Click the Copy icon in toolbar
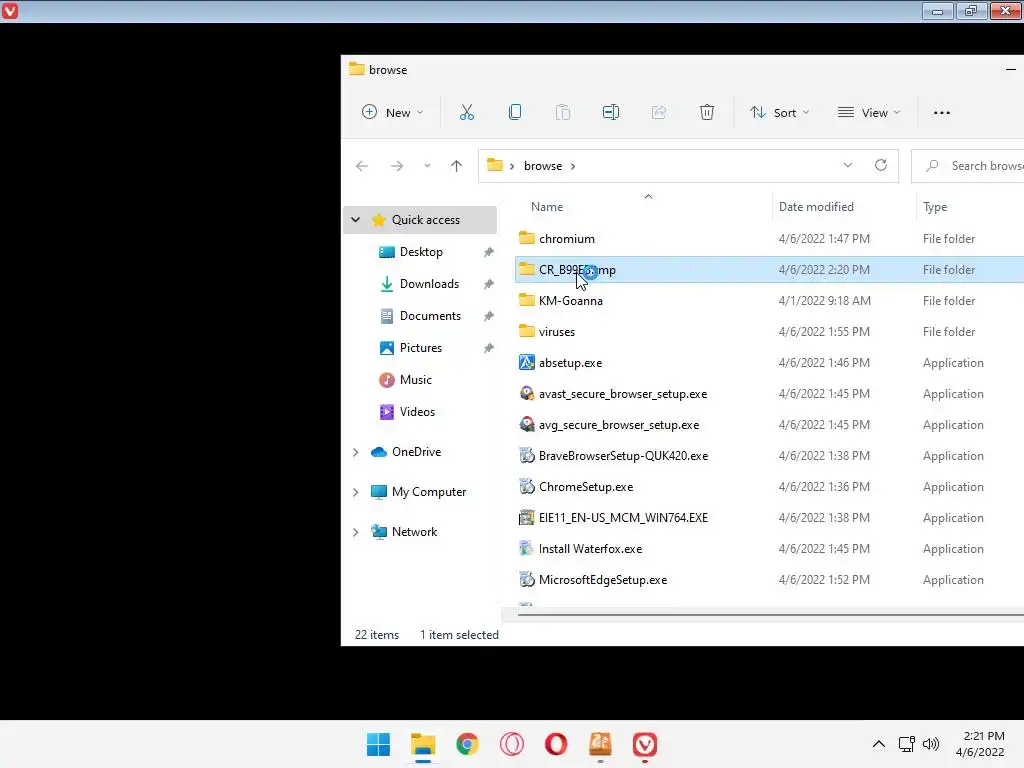 515,112
